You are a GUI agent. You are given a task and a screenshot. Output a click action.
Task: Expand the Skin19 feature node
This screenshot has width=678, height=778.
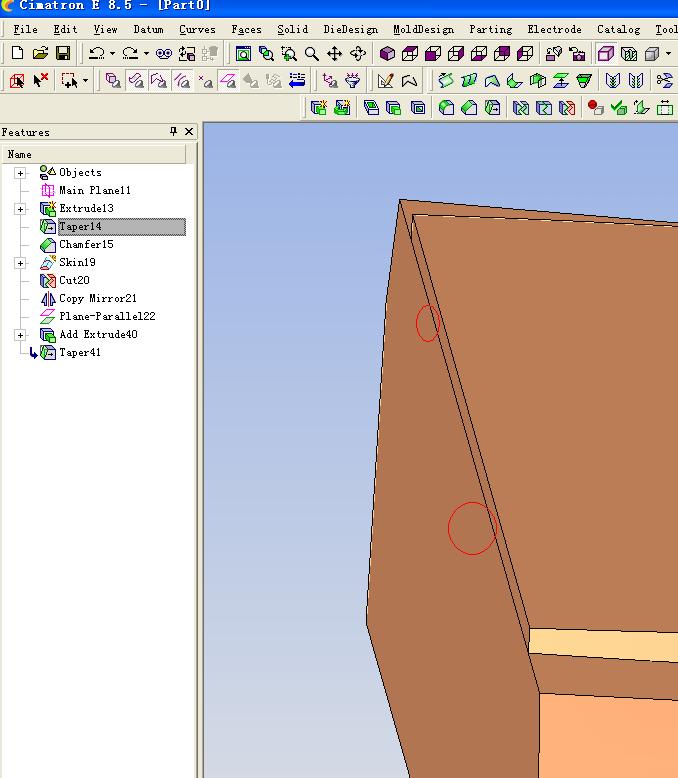coord(20,263)
